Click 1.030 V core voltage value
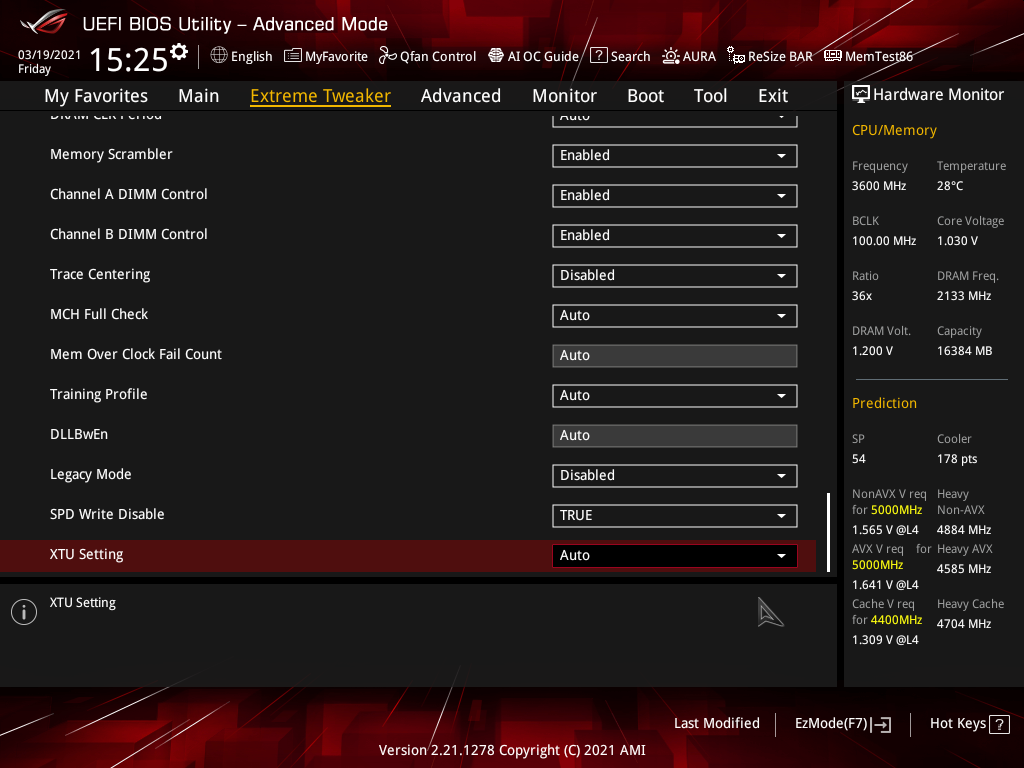The height and width of the screenshot is (768, 1024). click(957, 240)
